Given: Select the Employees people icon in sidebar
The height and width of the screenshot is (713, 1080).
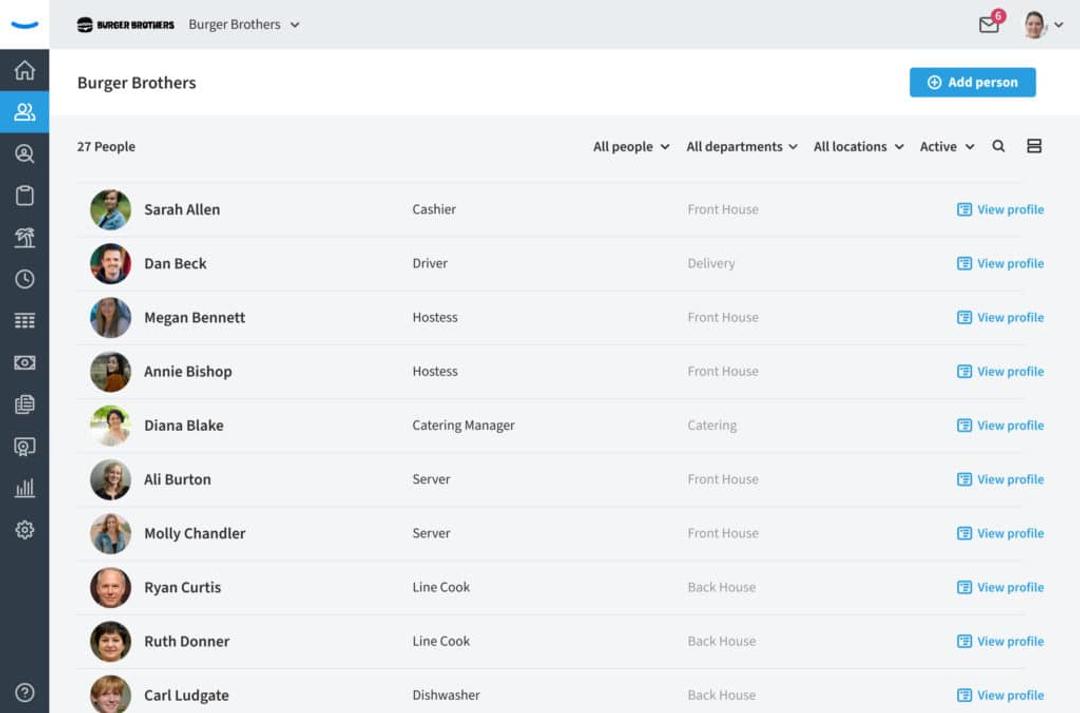Looking at the screenshot, I should pos(24,112).
